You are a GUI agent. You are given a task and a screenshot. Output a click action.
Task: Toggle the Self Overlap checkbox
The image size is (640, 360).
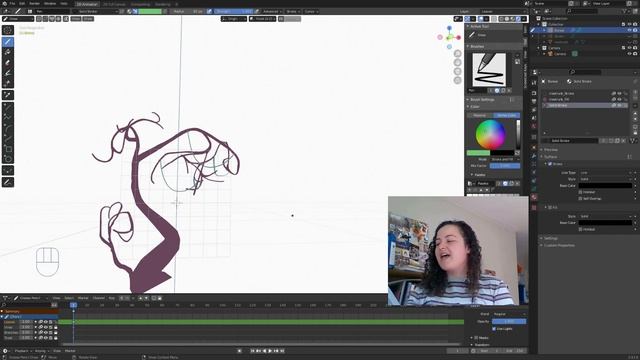pos(580,198)
